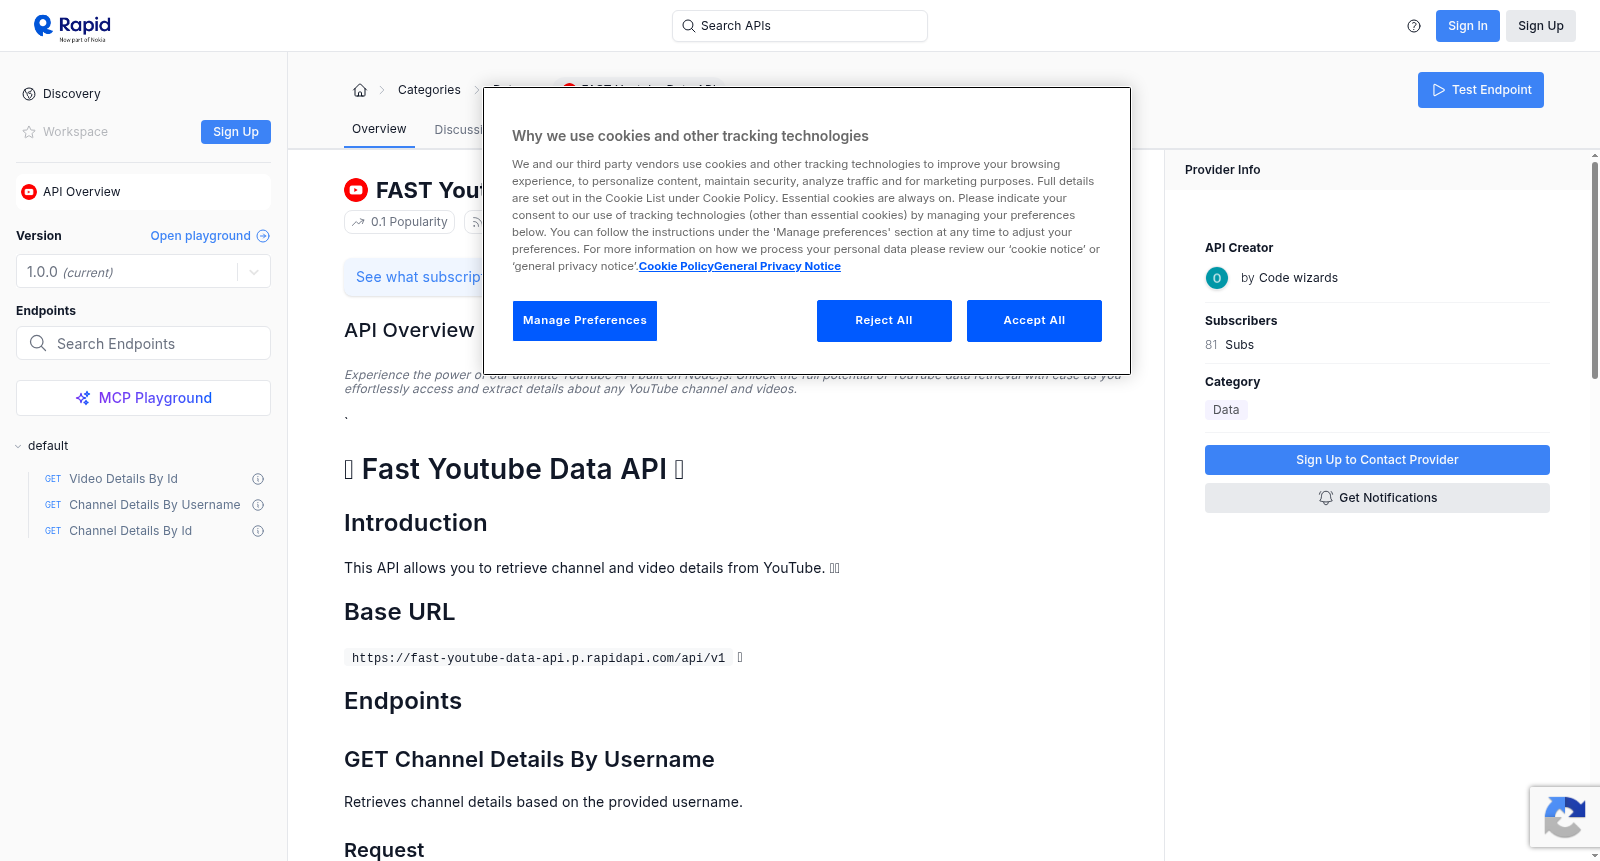Focus the Search Endpoints field
Screen dimensions: 1600x861
(143, 343)
